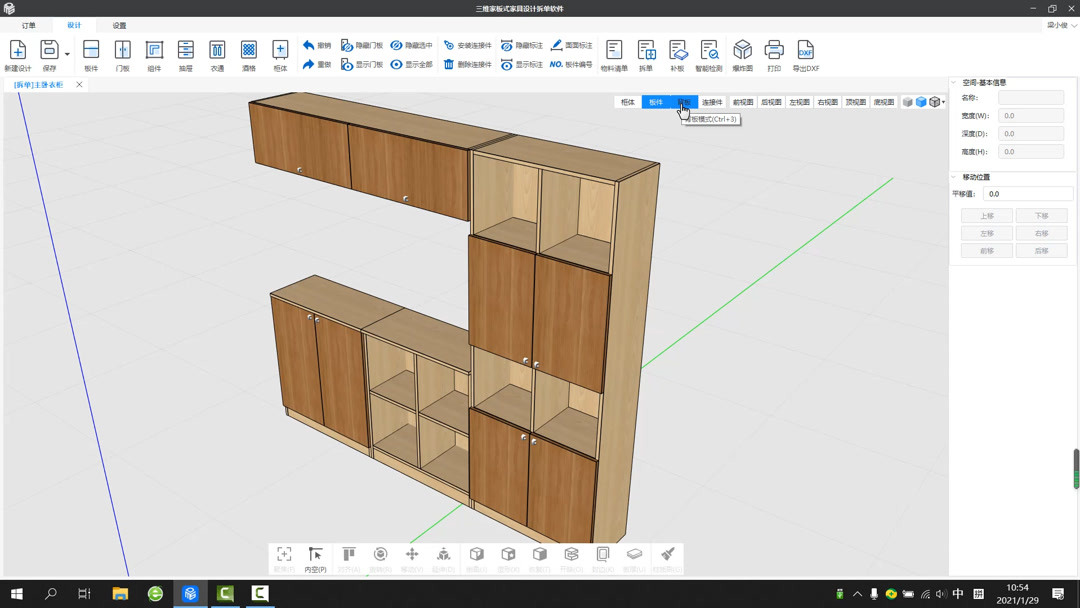Select the 内空(P) selection tool
This screenshot has width=1080, height=608.
(315, 559)
